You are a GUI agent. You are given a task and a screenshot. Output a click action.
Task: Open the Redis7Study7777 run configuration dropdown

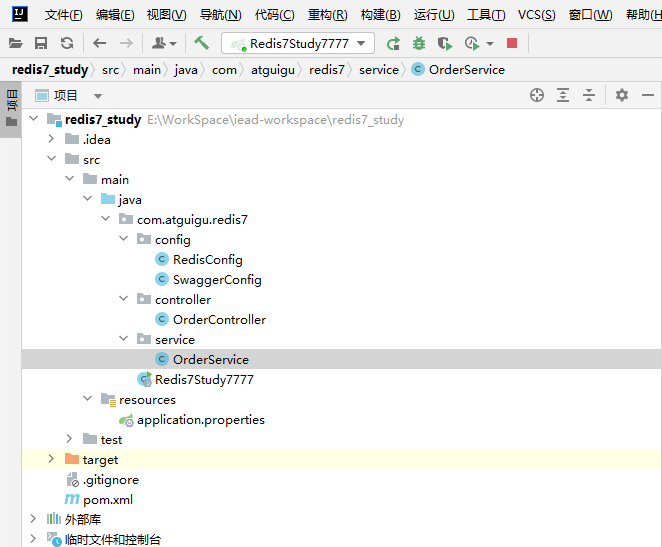pyautogui.click(x=298, y=43)
